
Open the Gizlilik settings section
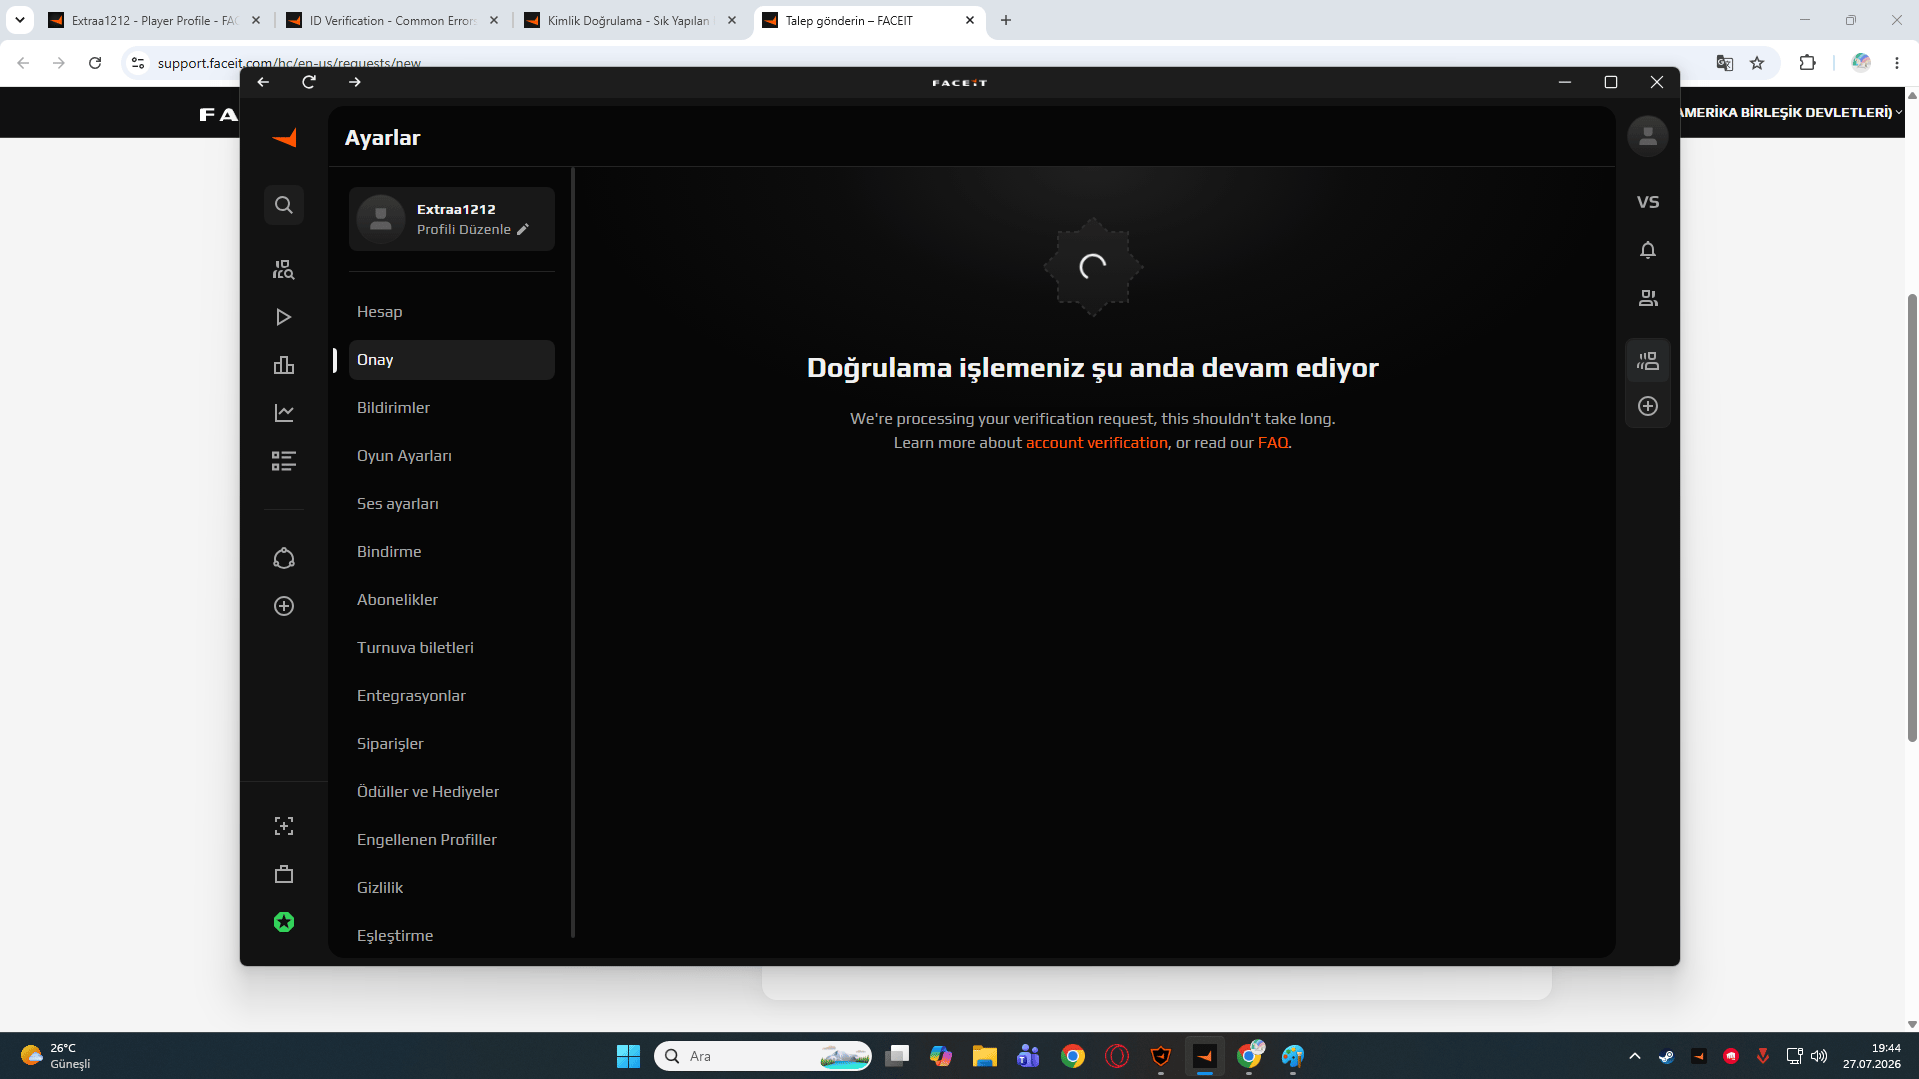coord(452,888)
